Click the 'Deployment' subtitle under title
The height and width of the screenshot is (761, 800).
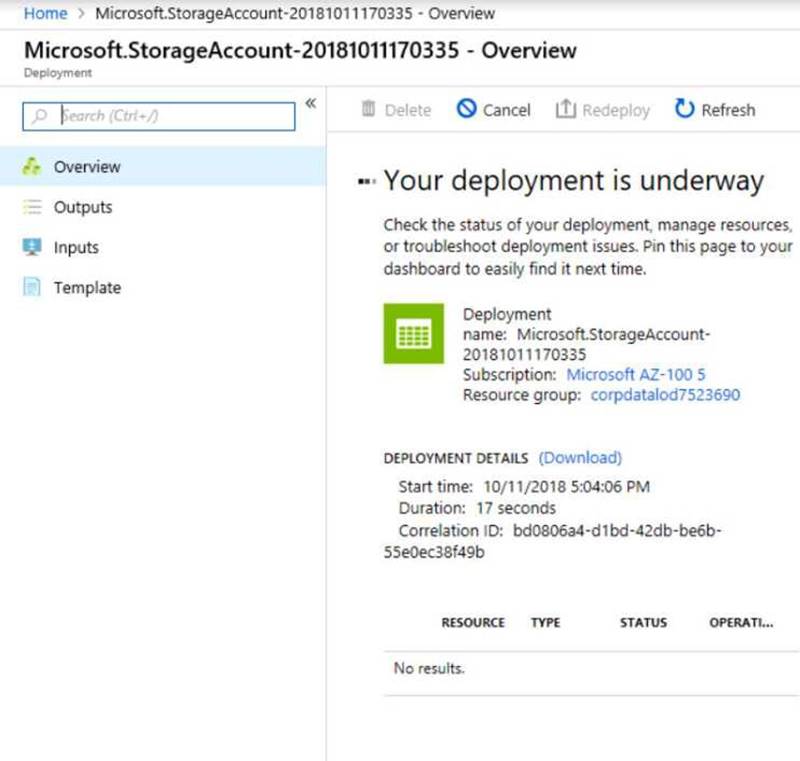pos(58,73)
